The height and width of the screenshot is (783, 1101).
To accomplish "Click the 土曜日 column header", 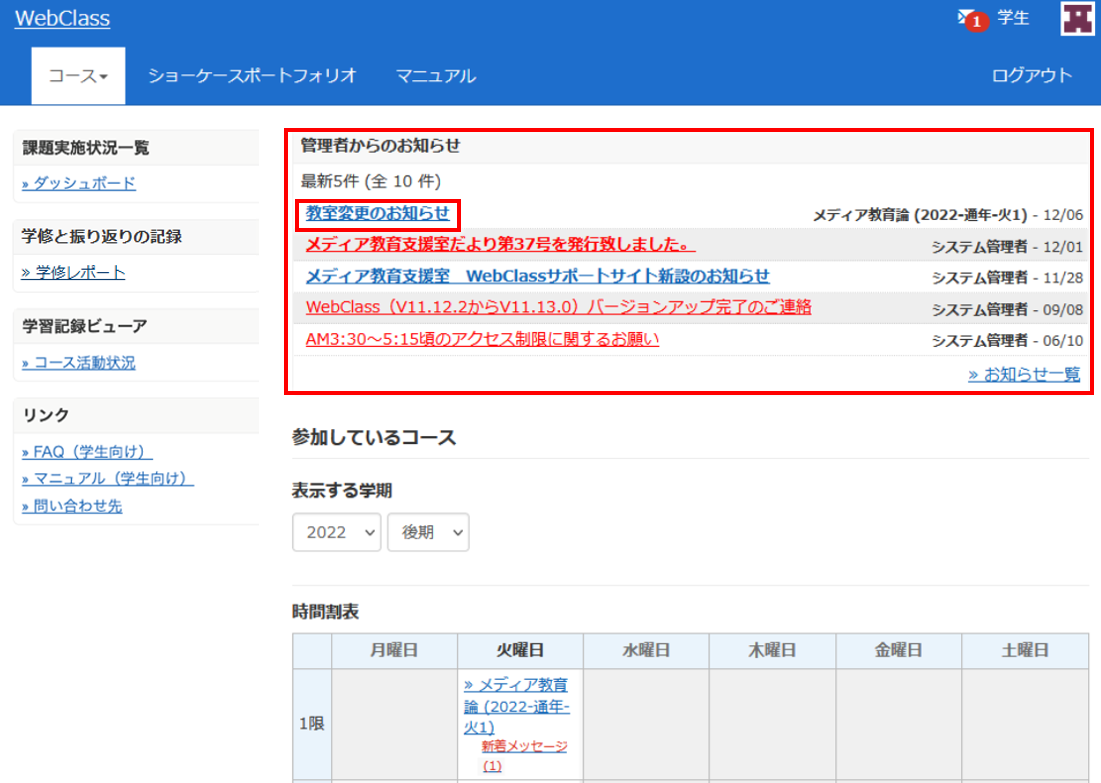I will (x=1025, y=650).
